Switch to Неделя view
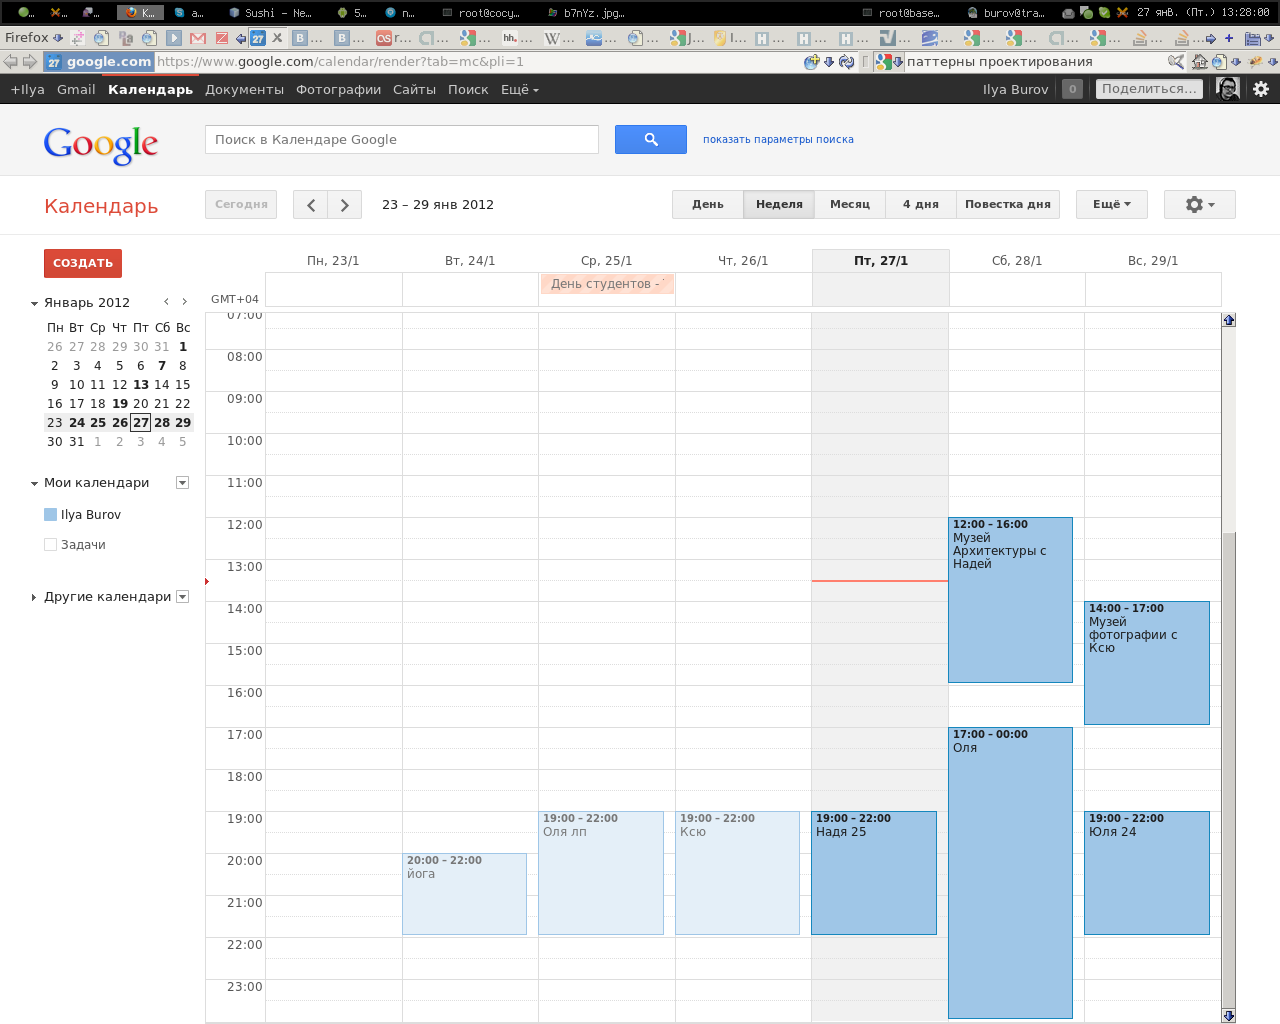Viewport: 1280px width, 1024px height. point(779,204)
